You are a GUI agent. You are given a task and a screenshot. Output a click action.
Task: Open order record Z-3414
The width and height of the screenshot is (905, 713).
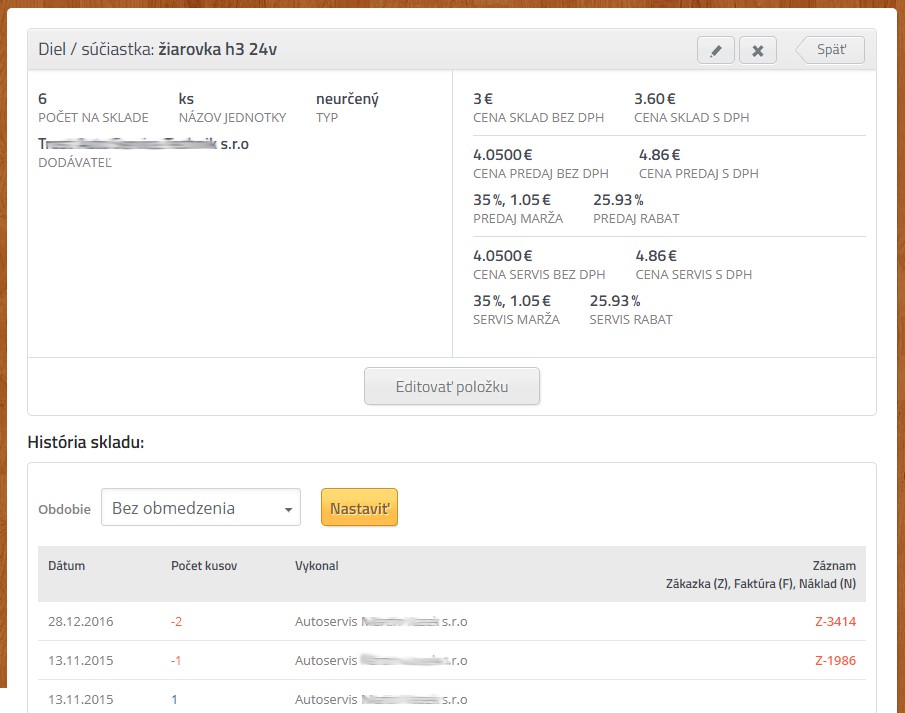pyautogui.click(x=835, y=621)
